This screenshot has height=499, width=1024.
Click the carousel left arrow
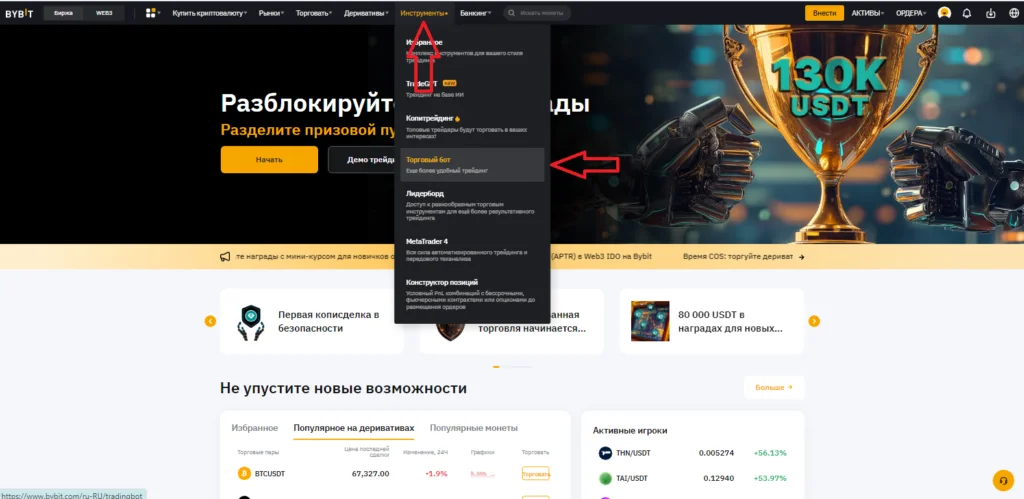(210, 321)
